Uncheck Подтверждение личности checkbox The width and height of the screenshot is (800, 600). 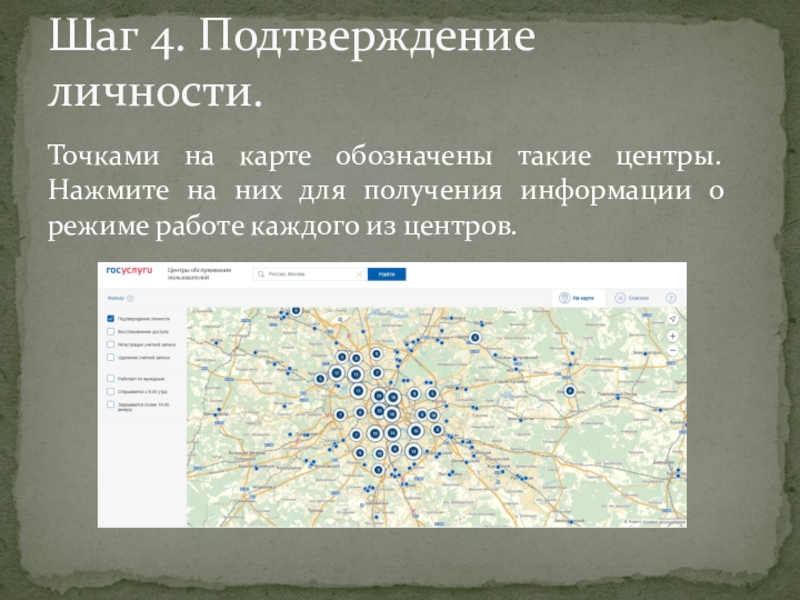pos(110,319)
